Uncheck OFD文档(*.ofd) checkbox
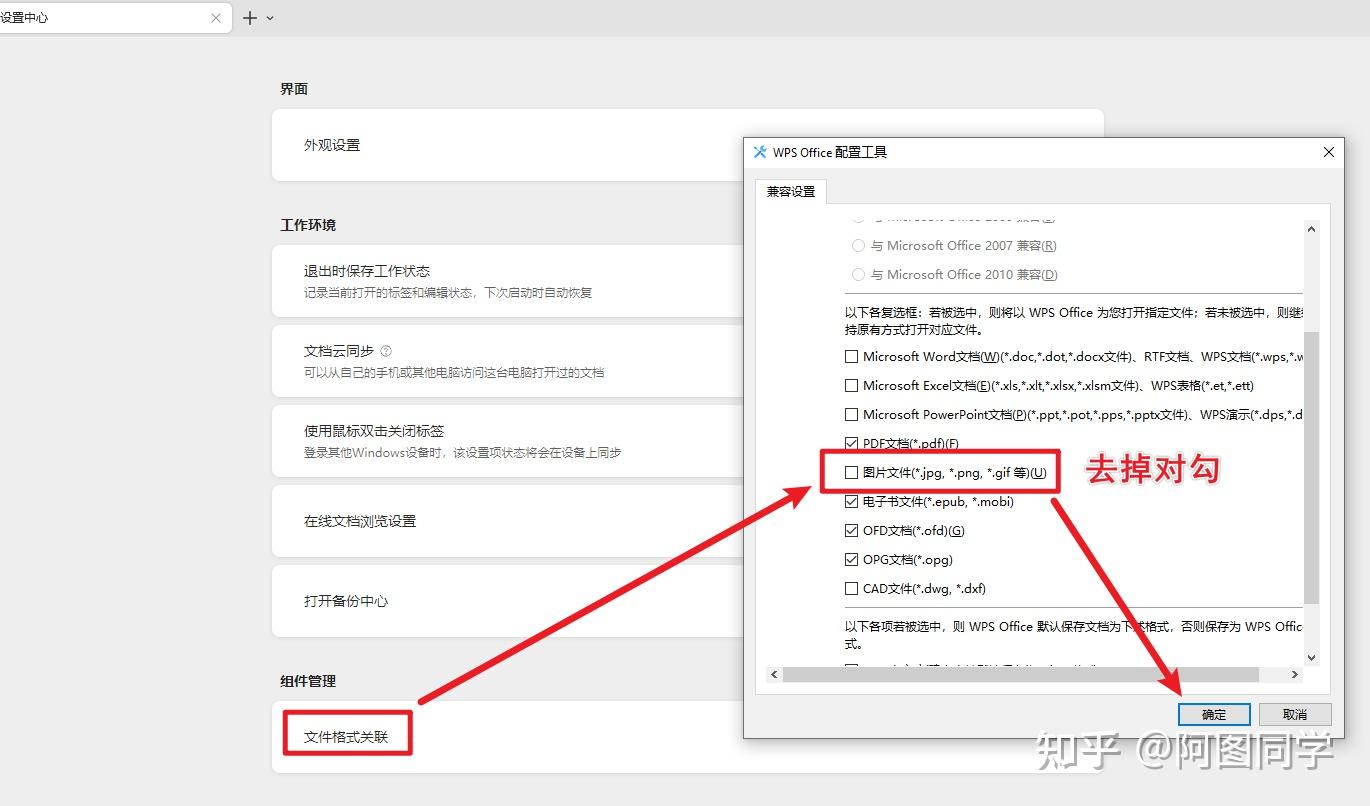 [852, 530]
